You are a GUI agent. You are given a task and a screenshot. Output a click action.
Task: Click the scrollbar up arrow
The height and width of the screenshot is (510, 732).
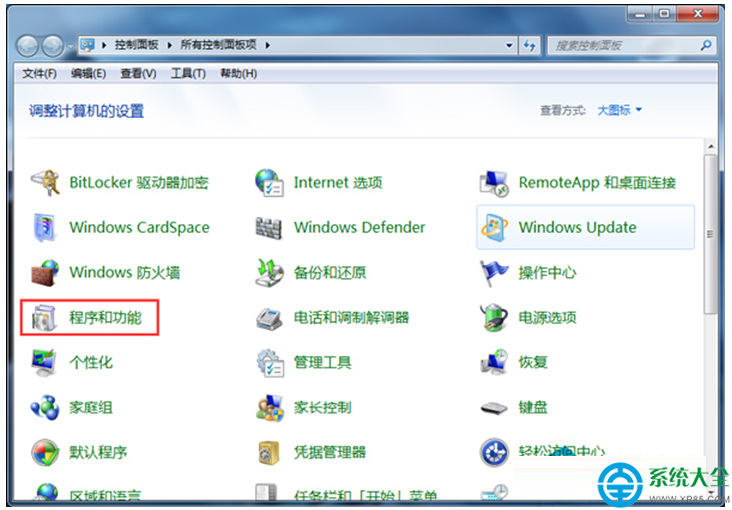[x=711, y=147]
